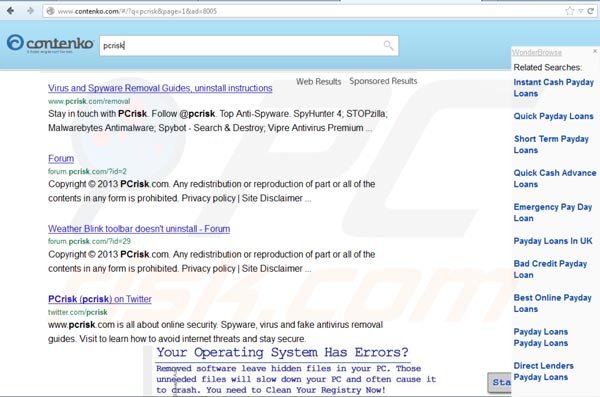
Task: Click the www.pcrisk.com/removal URL text
Action: 89,101
